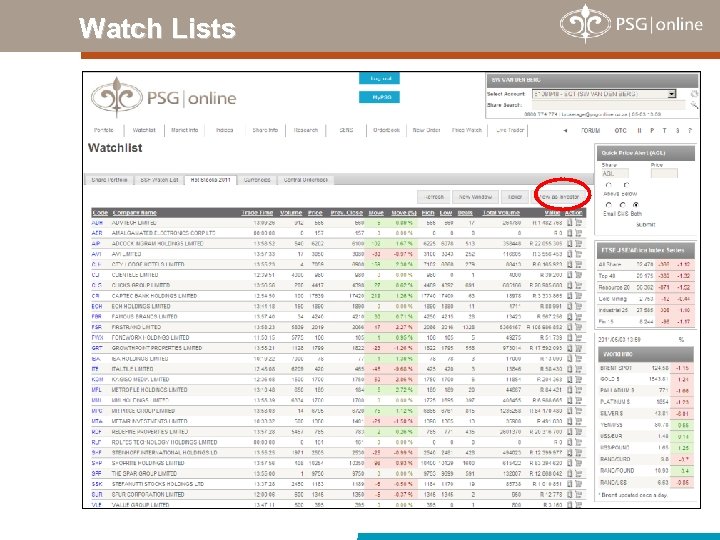Click the PLATINUM $ row in world info

pos(646,402)
